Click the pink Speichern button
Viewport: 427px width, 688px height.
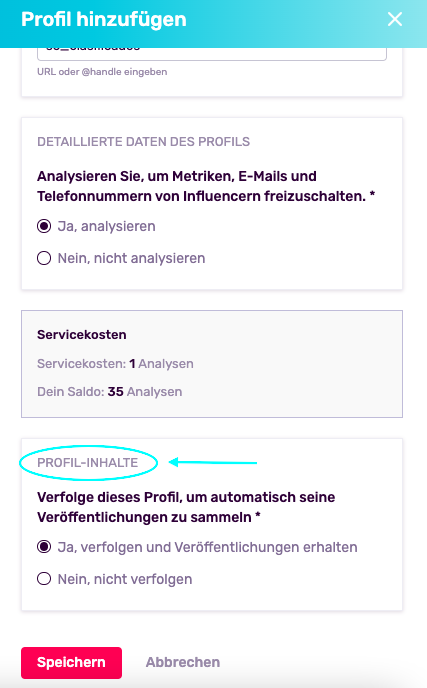(x=72, y=663)
